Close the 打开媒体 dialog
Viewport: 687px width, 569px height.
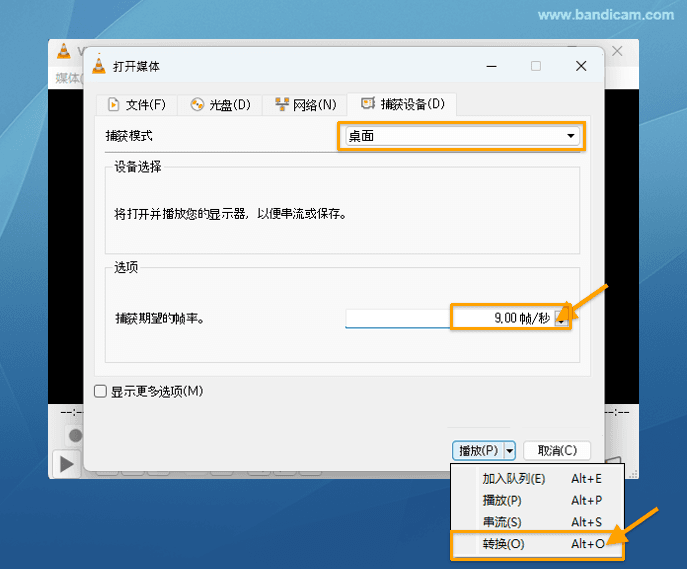point(581,66)
